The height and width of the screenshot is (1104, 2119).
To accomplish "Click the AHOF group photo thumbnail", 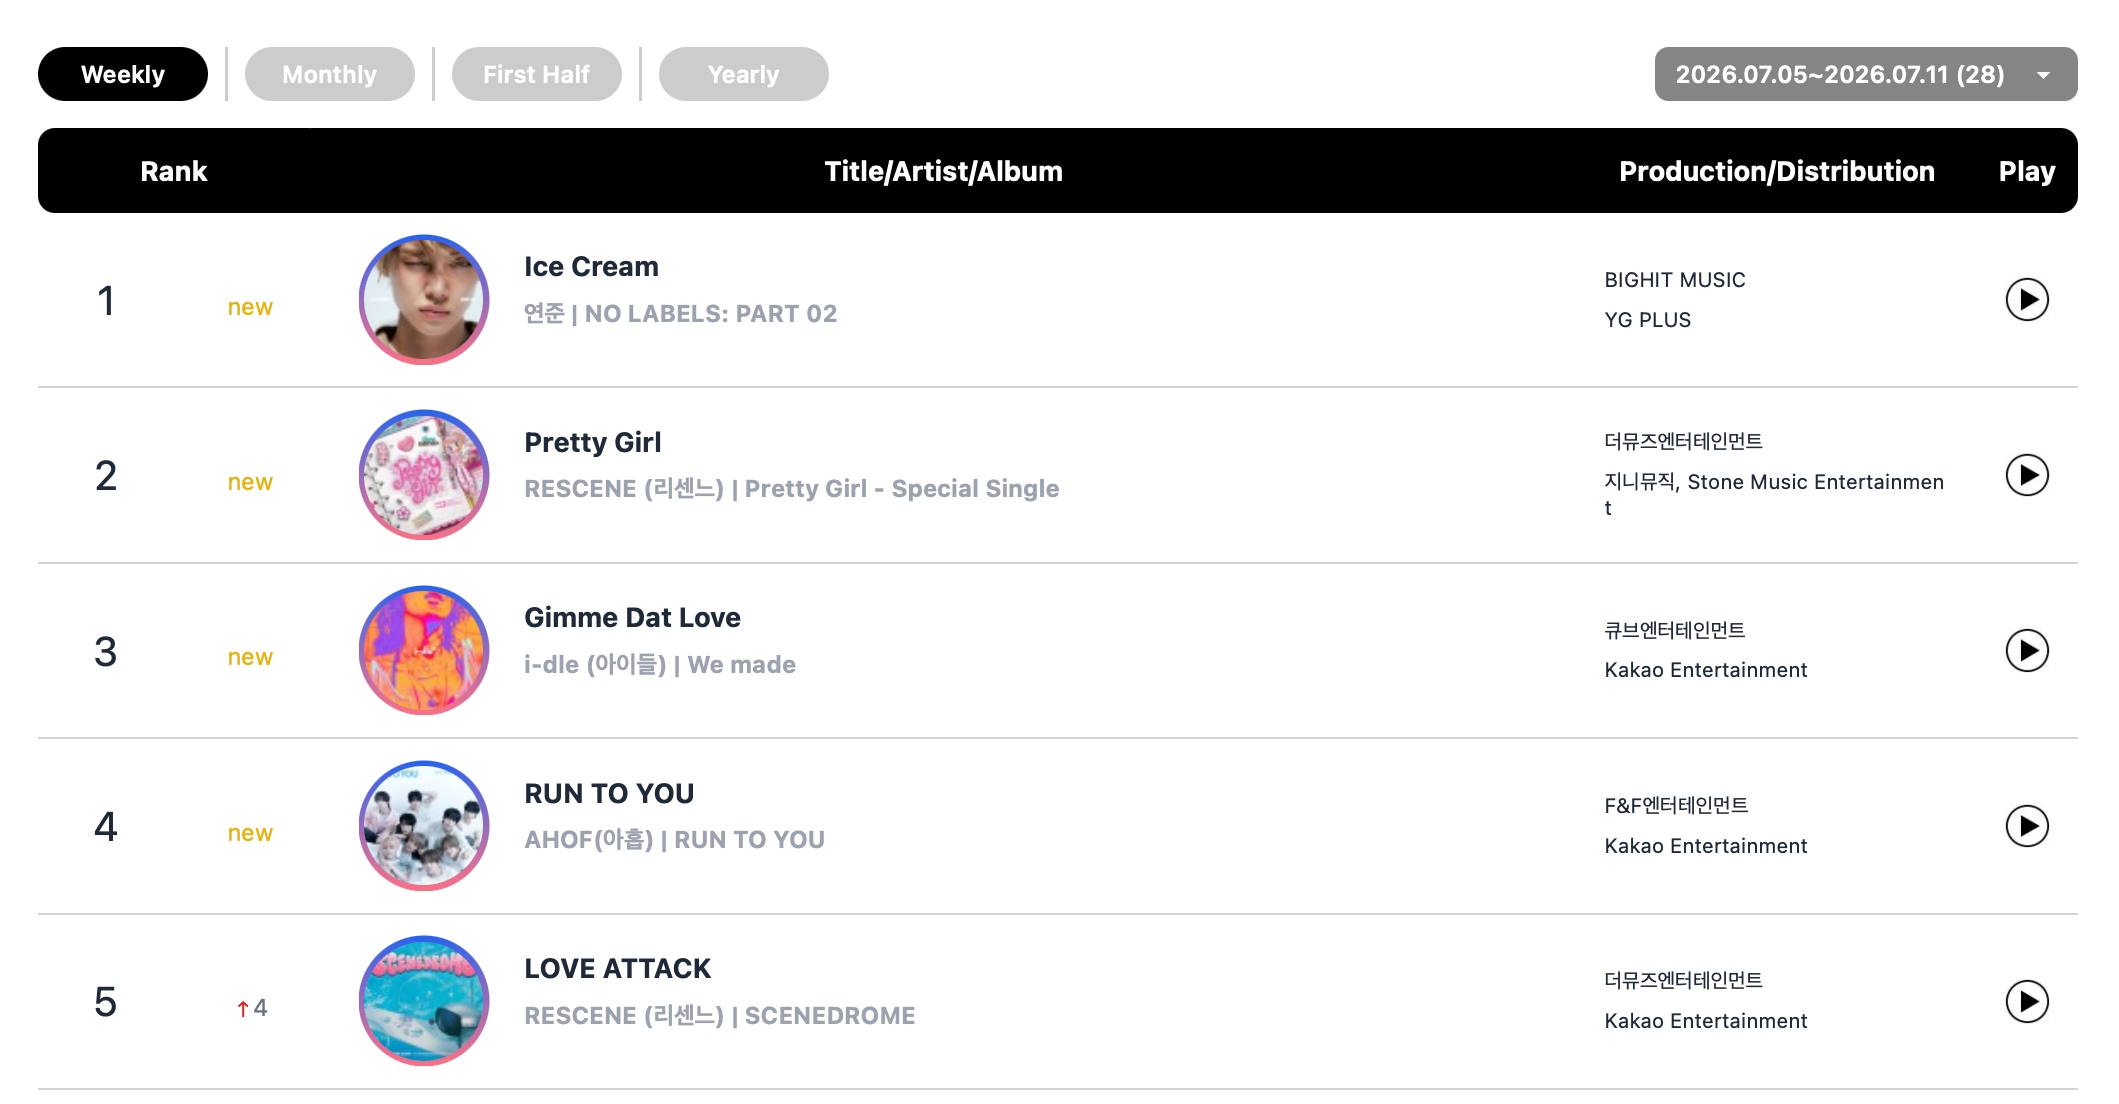I will 424,826.
